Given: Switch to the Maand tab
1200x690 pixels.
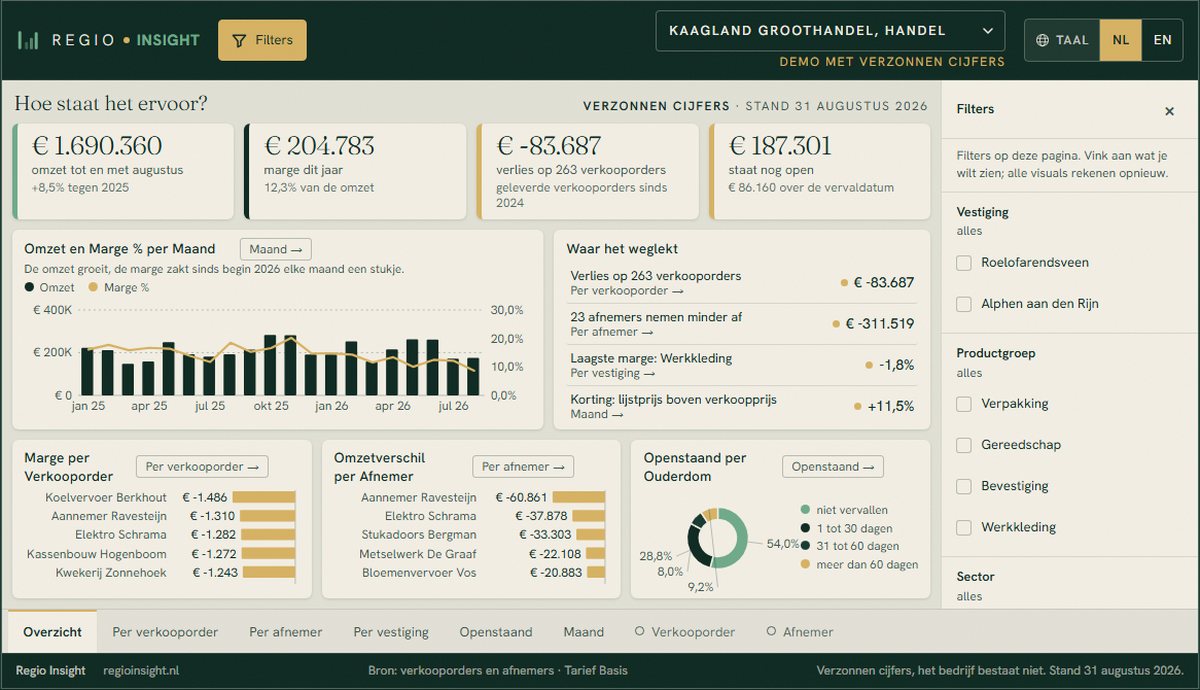Looking at the screenshot, I should coord(584,632).
